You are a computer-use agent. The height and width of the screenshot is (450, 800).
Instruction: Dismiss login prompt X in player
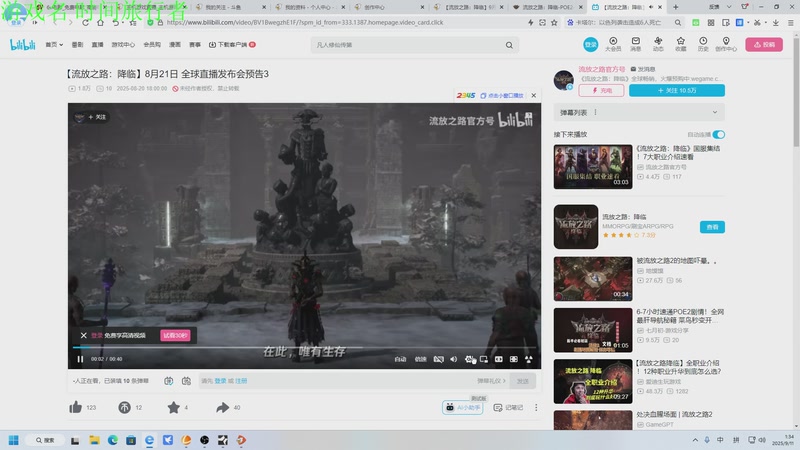coord(84,335)
